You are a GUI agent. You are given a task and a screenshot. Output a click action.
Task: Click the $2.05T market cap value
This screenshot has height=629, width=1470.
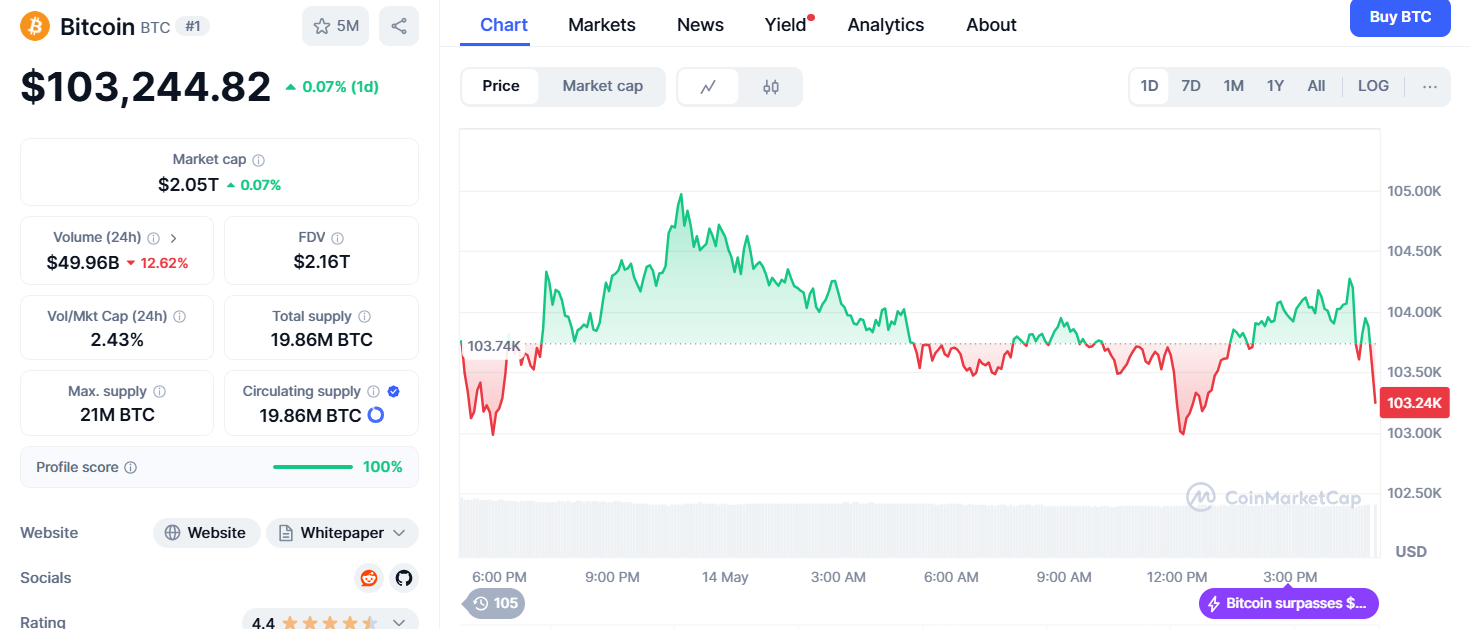pos(188,185)
